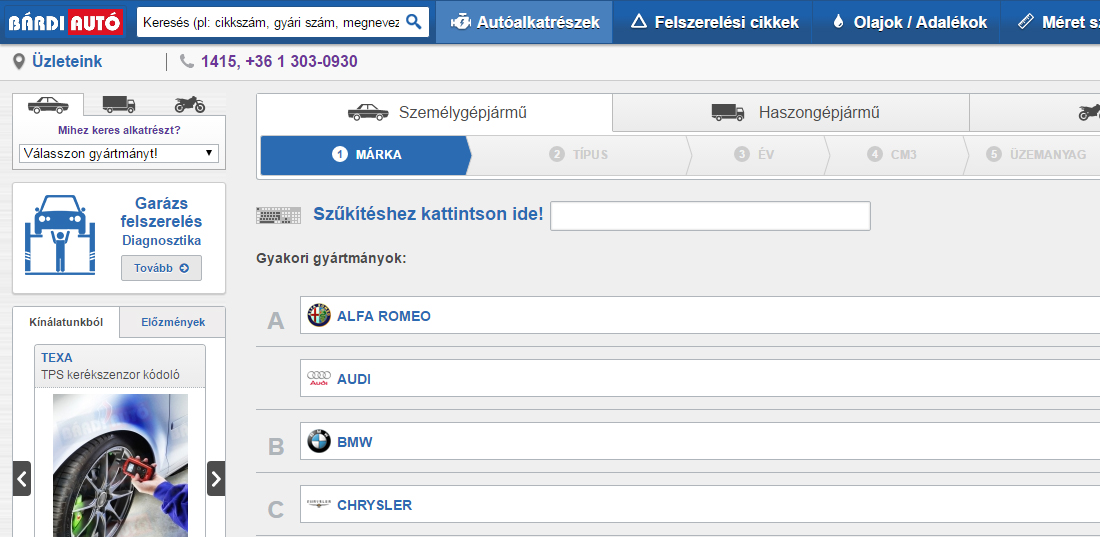Screen dimensions: 1100x537
Task: Select the truck tab in sidebar selector
Action: [x=119, y=105]
